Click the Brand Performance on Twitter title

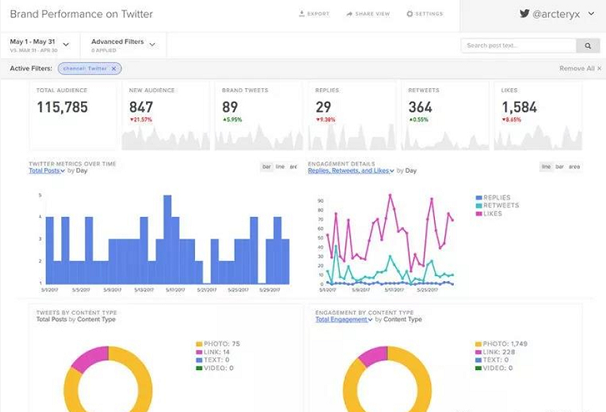pos(81,14)
